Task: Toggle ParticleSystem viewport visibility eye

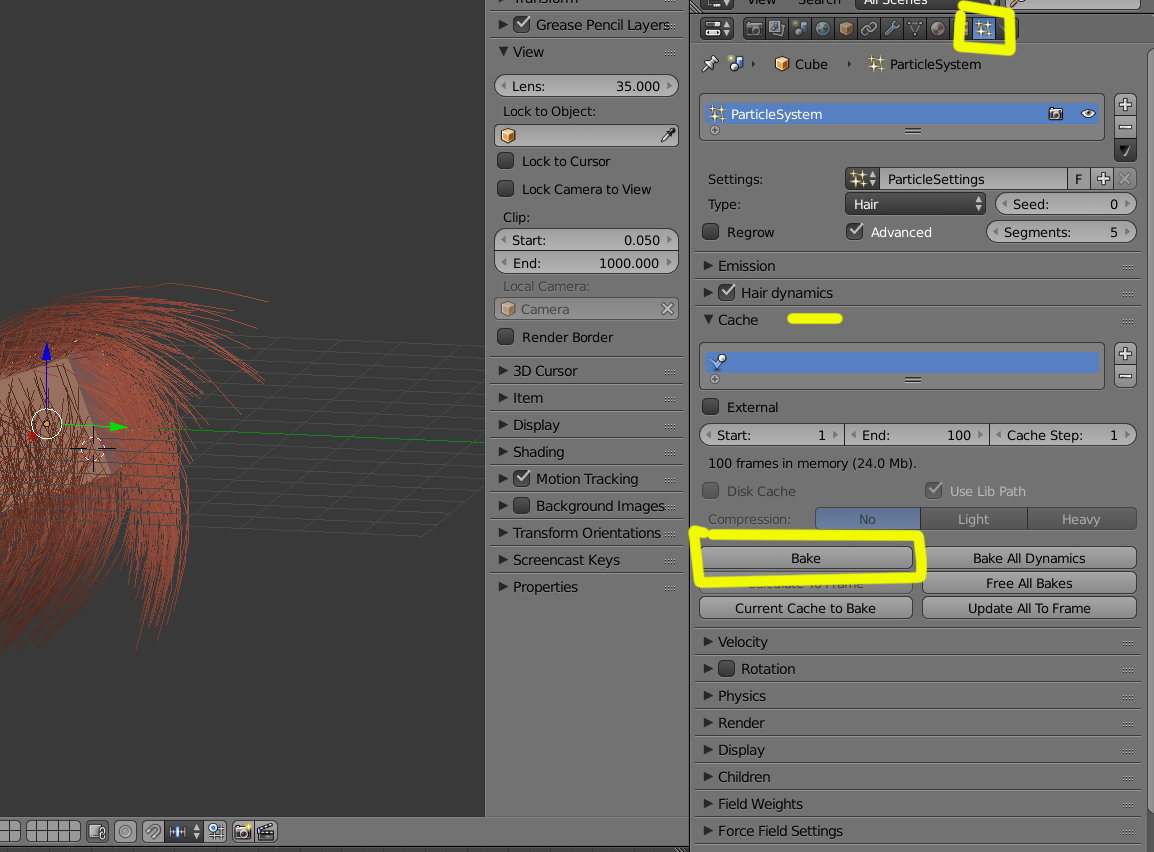Action: click(1088, 114)
